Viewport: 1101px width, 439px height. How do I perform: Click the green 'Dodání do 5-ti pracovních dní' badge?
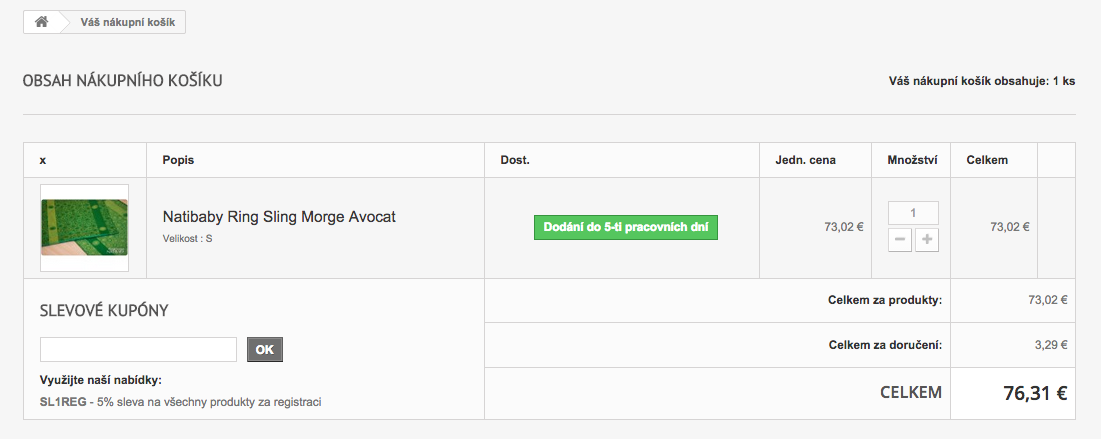coord(626,227)
